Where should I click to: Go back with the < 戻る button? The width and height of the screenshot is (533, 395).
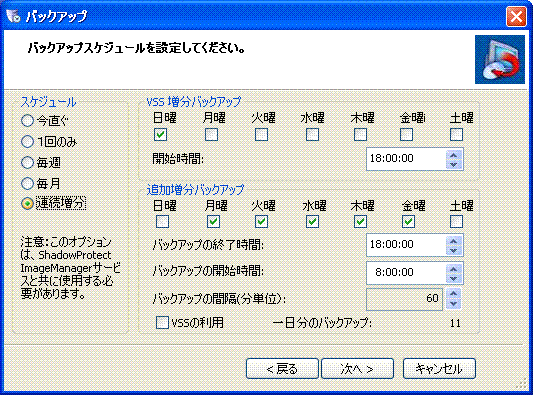(x=282, y=368)
